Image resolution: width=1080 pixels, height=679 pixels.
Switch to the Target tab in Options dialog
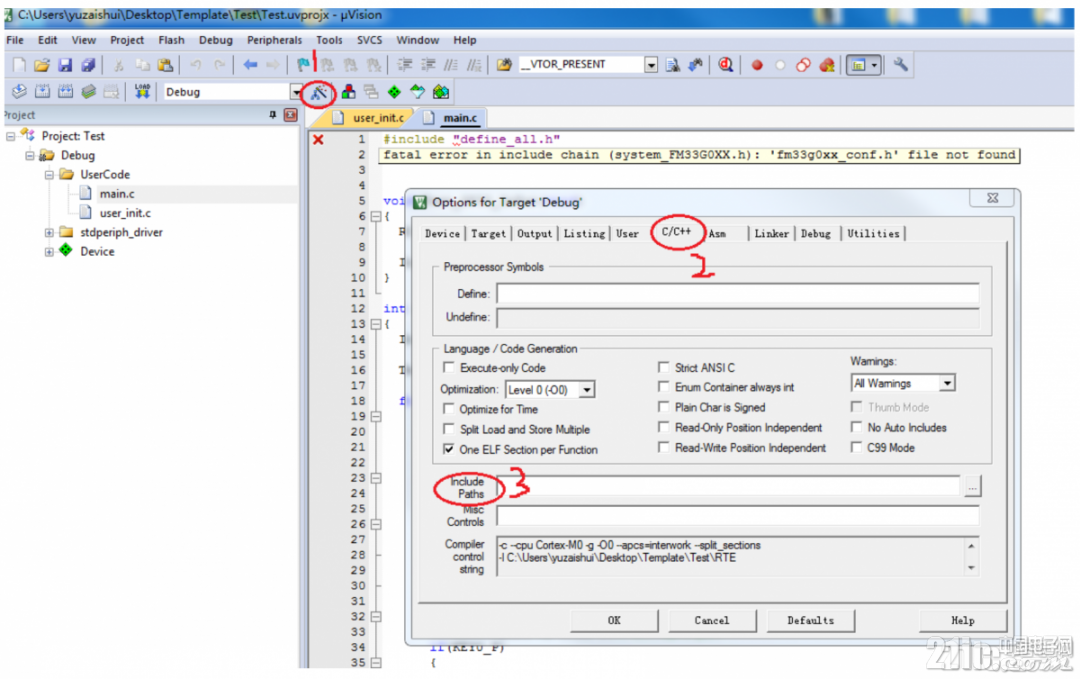coord(488,234)
